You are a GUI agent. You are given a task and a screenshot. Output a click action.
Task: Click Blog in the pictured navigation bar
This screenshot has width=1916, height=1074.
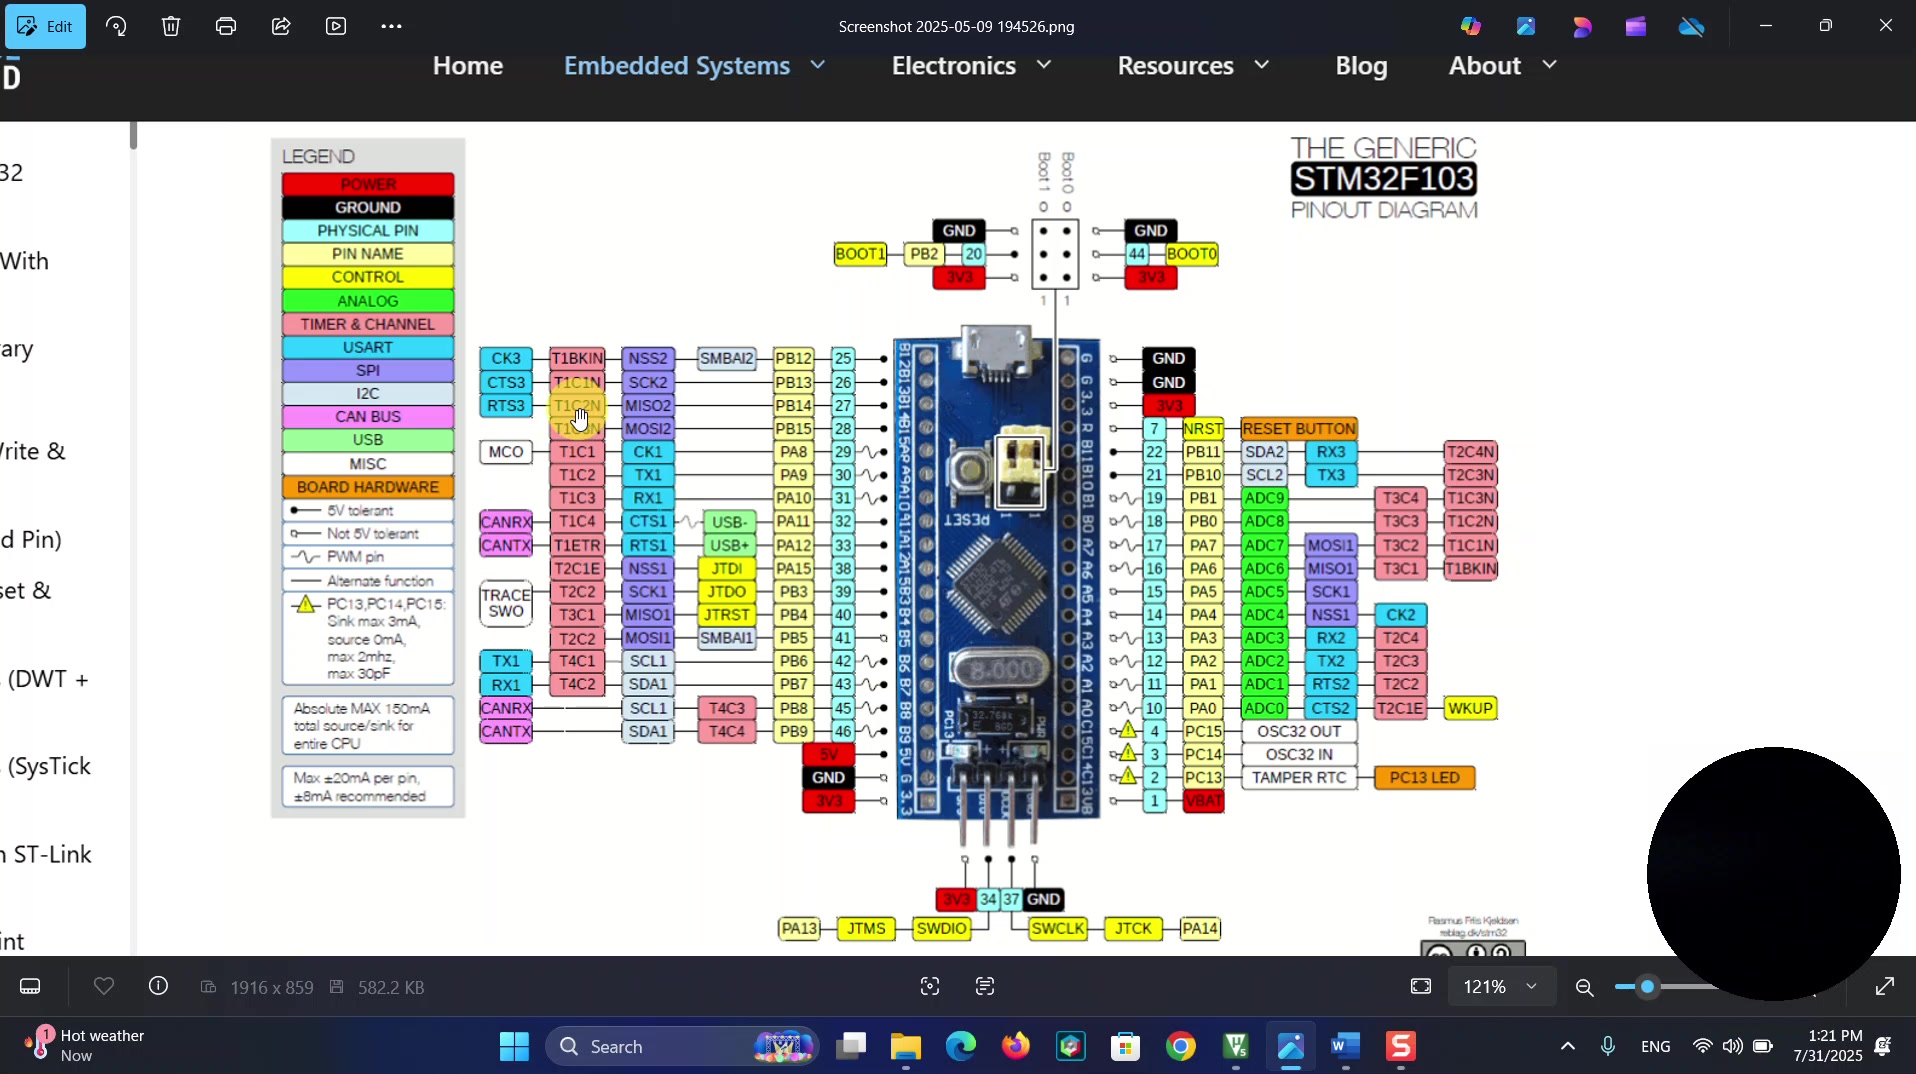click(x=1361, y=66)
